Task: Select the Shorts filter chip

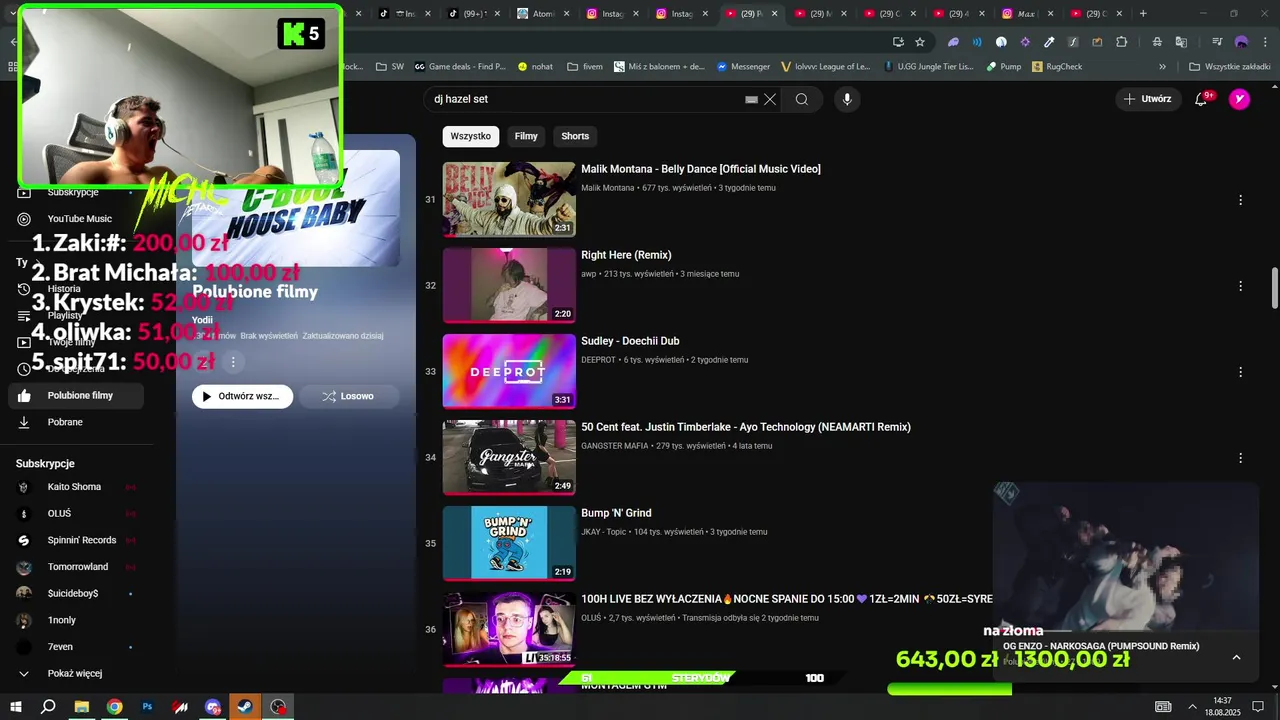Action: click(x=575, y=136)
